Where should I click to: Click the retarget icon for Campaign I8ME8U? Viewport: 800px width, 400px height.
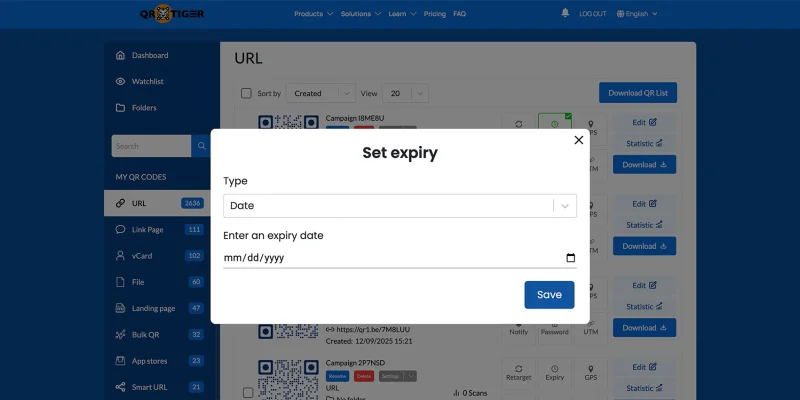(x=518, y=124)
